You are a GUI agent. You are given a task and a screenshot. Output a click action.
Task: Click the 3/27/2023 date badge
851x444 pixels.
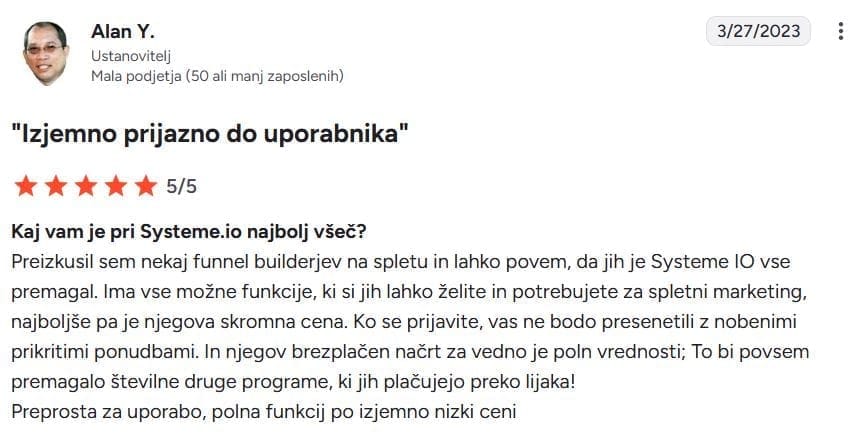pyautogui.click(x=759, y=31)
